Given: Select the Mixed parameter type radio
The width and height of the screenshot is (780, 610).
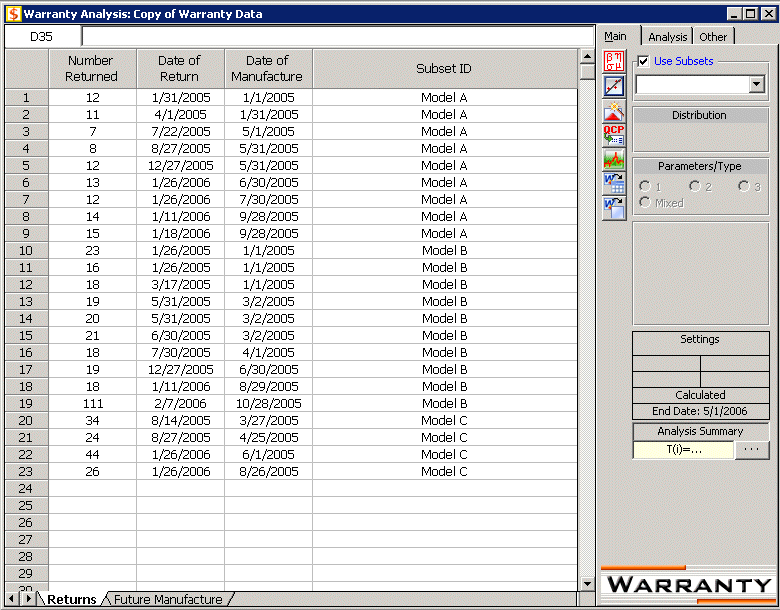Looking at the screenshot, I should click(645, 203).
